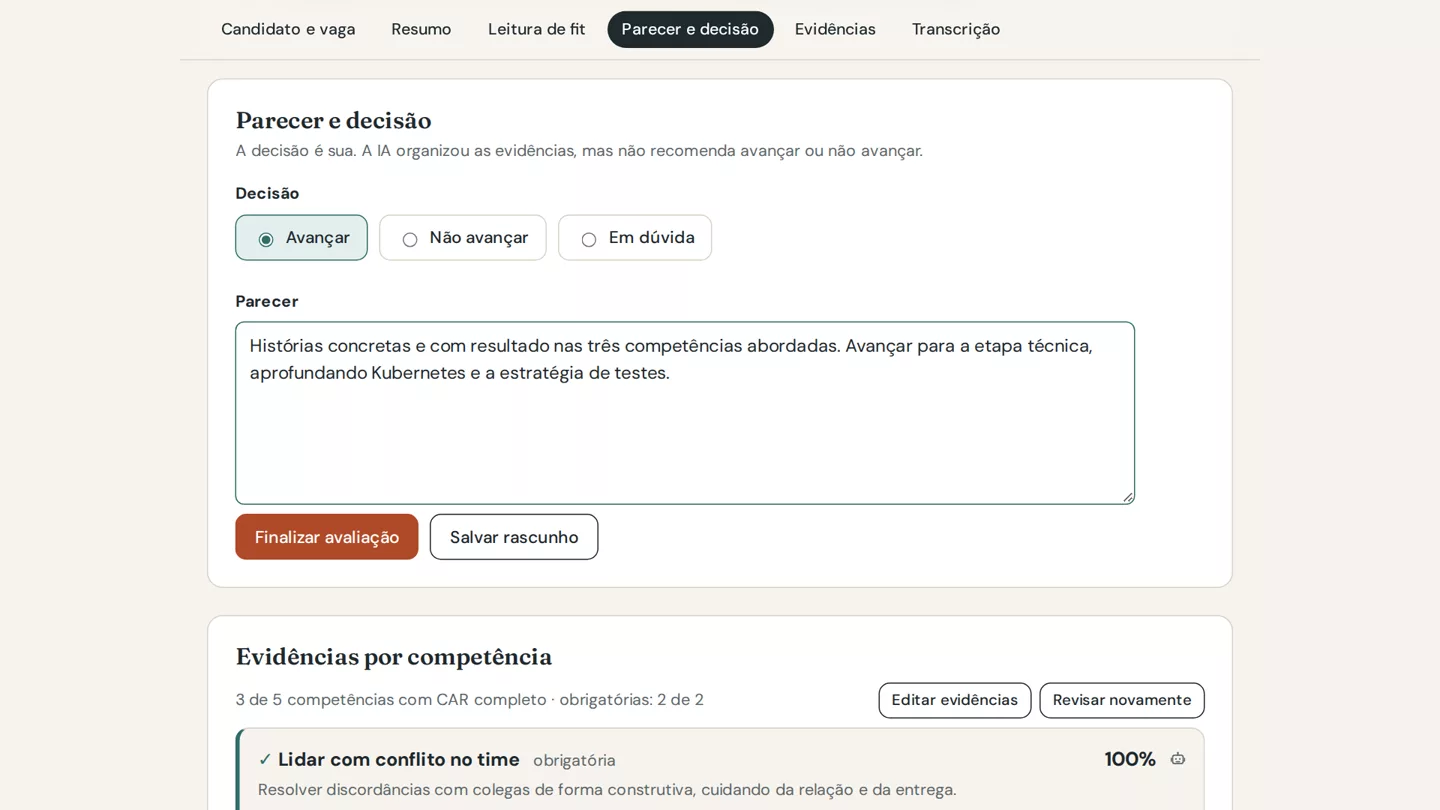Click the Evidências por competência heading
This screenshot has width=1440, height=810.
point(394,657)
